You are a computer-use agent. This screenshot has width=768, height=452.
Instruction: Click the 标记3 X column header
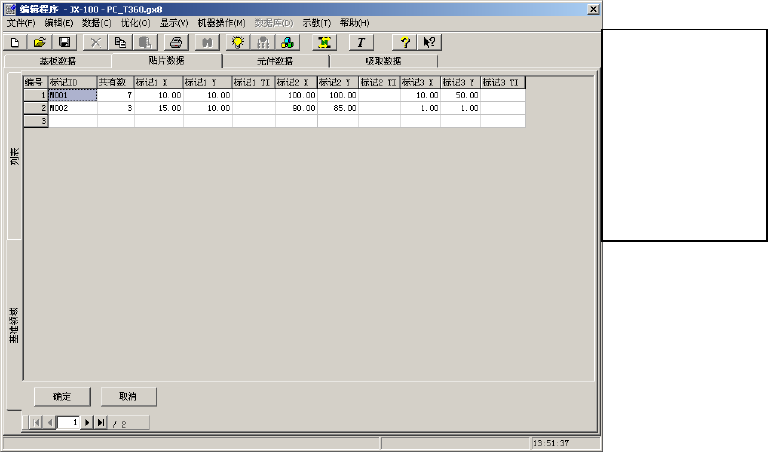point(420,82)
